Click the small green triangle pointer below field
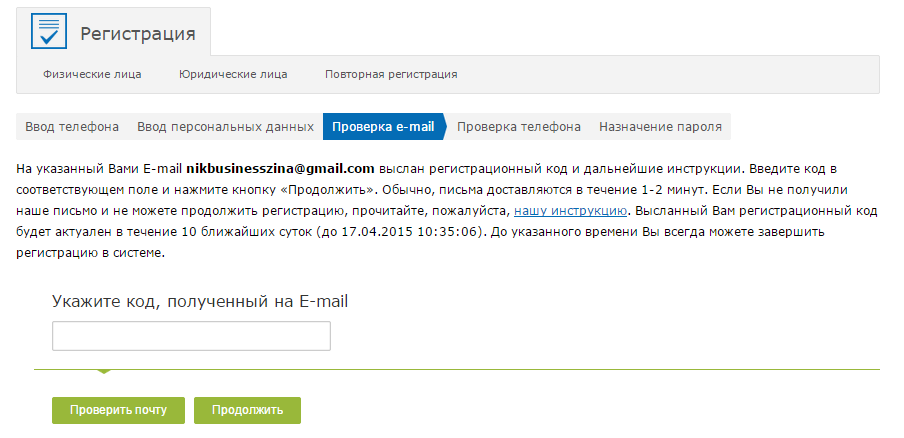This screenshot has width=904, height=438. point(104,372)
